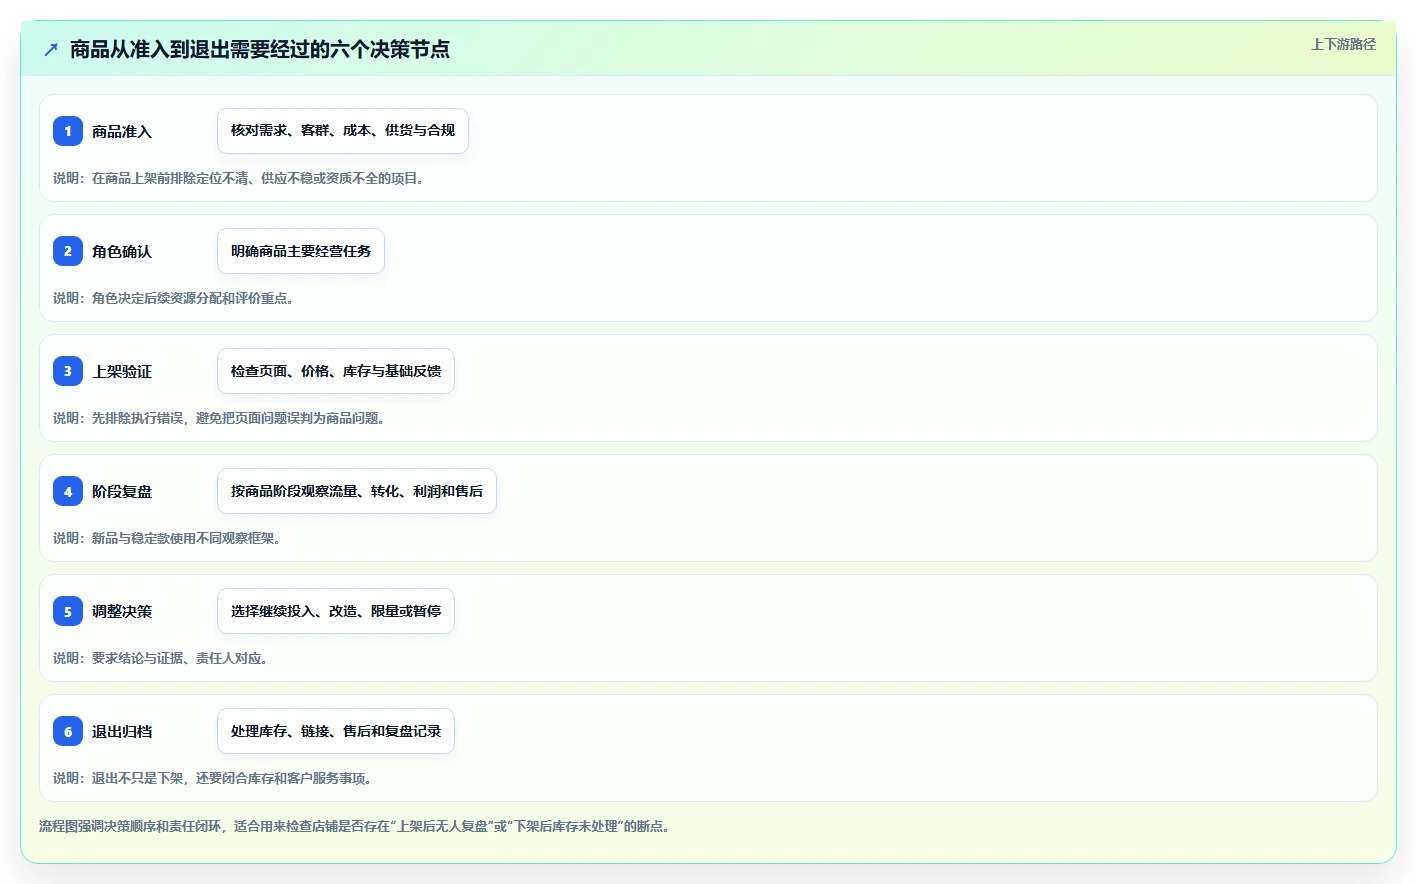Image resolution: width=1417 pixels, height=884 pixels.
Task: Click the 检查页面、价格、库存与基础反馈 box
Action: coord(336,371)
